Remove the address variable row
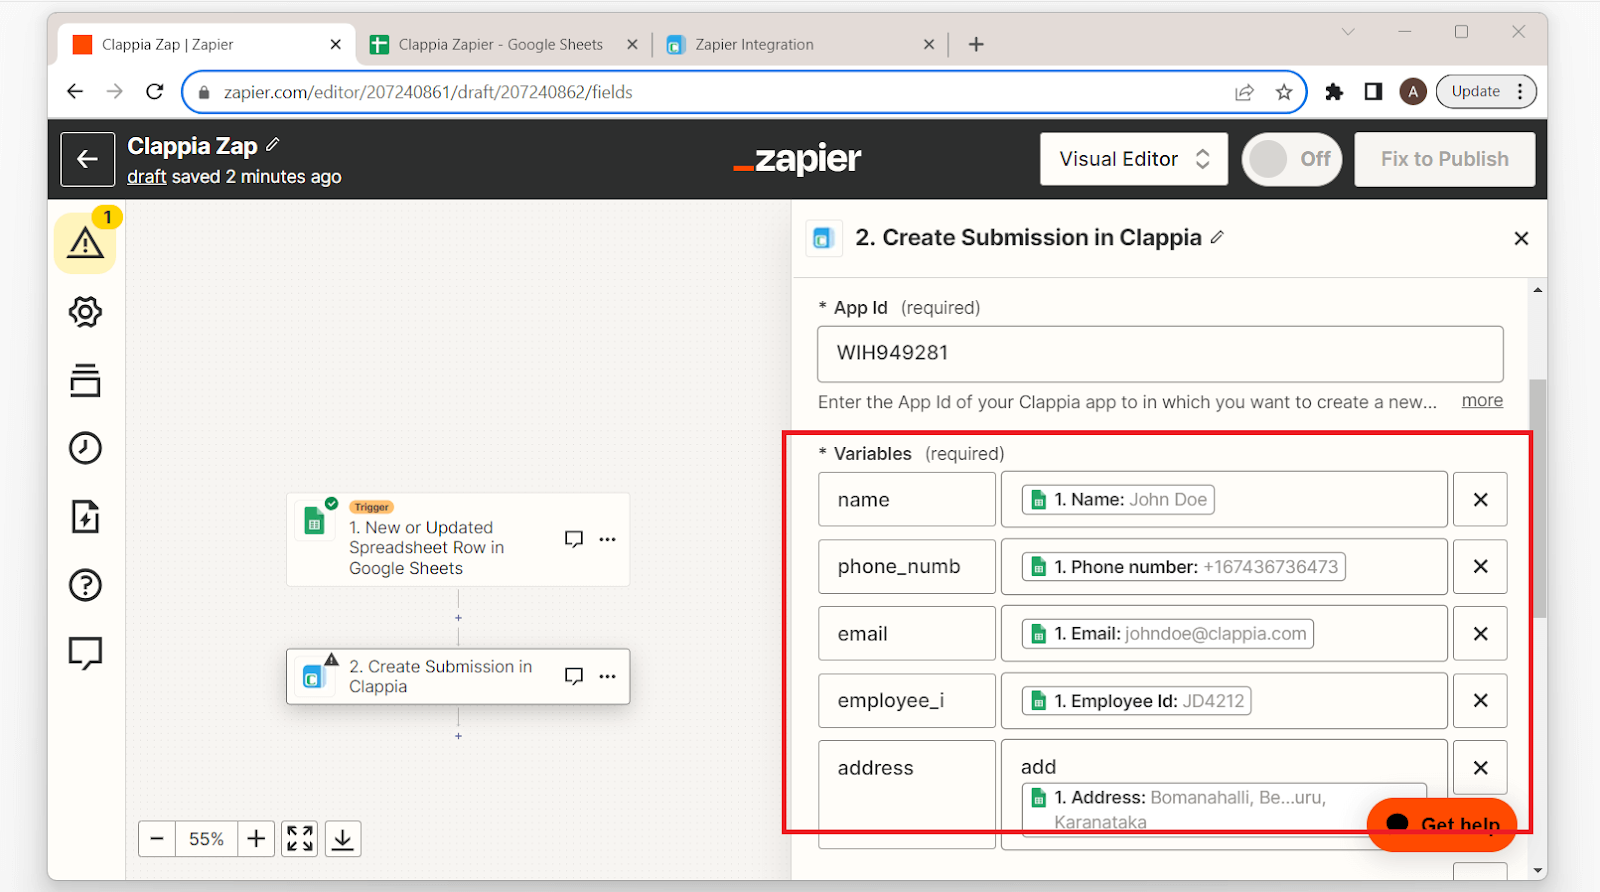The width and height of the screenshot is (1600, 892). 1480,767
